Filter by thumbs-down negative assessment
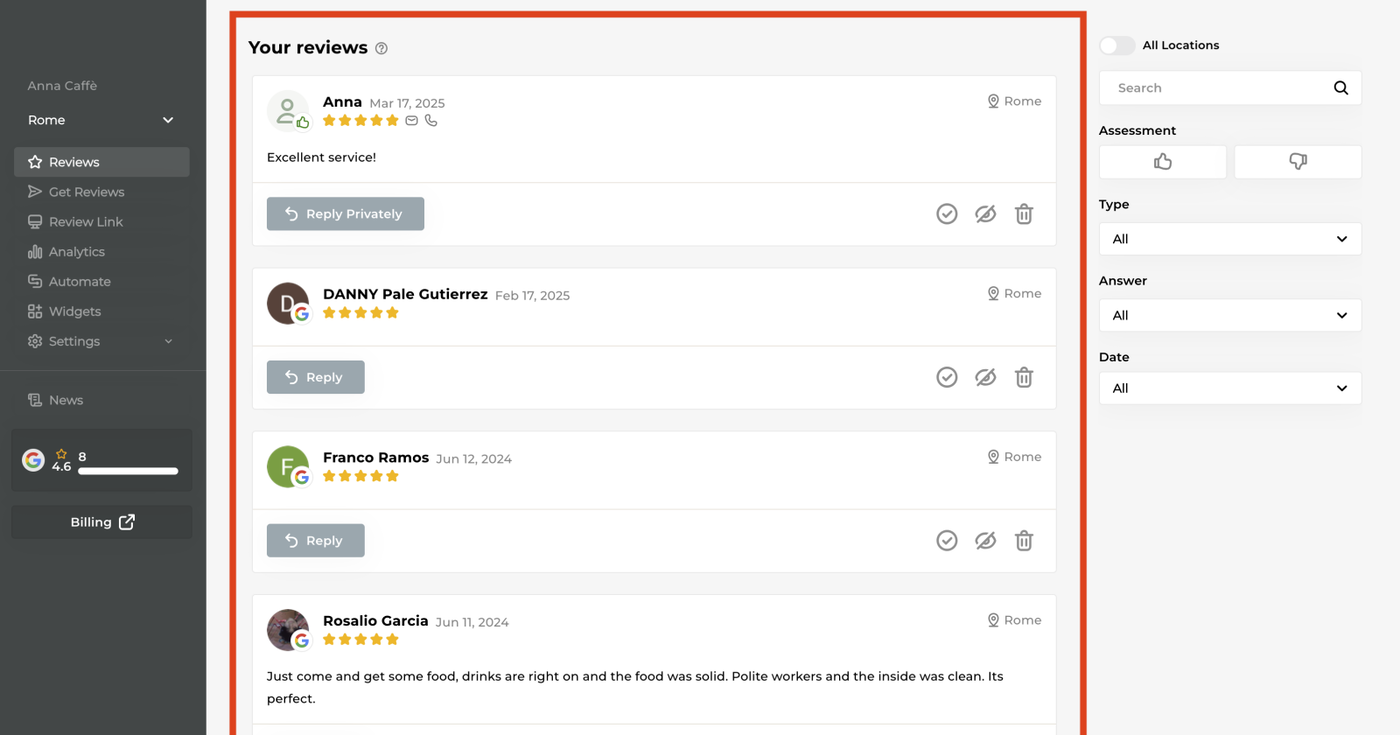 coord(1297,162)
